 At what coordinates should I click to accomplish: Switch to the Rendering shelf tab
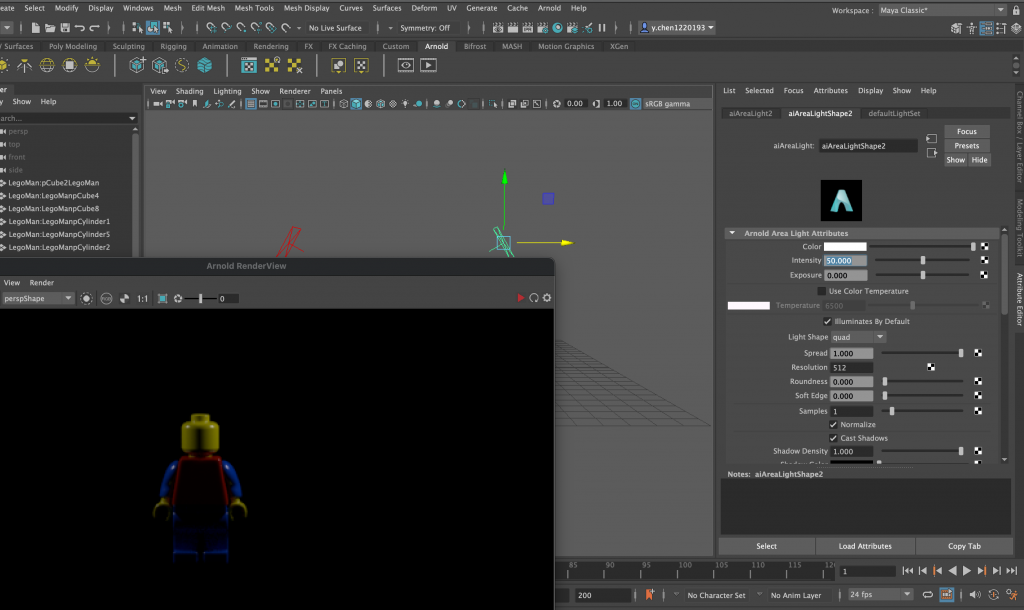click(270, 46)
